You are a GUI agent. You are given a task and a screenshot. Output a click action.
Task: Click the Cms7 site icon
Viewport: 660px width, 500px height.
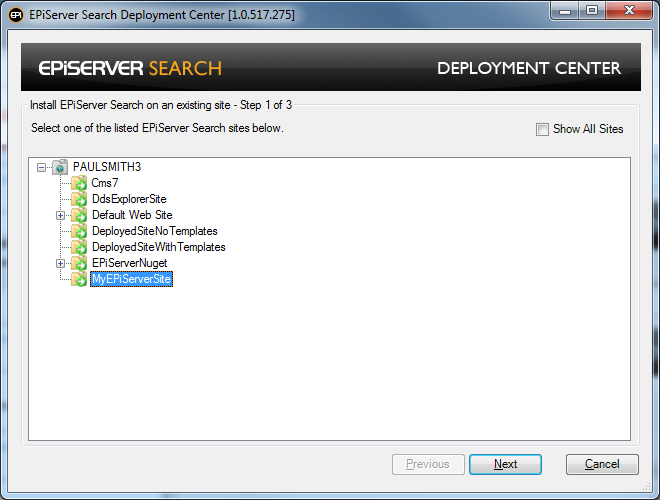coord(79,183)
